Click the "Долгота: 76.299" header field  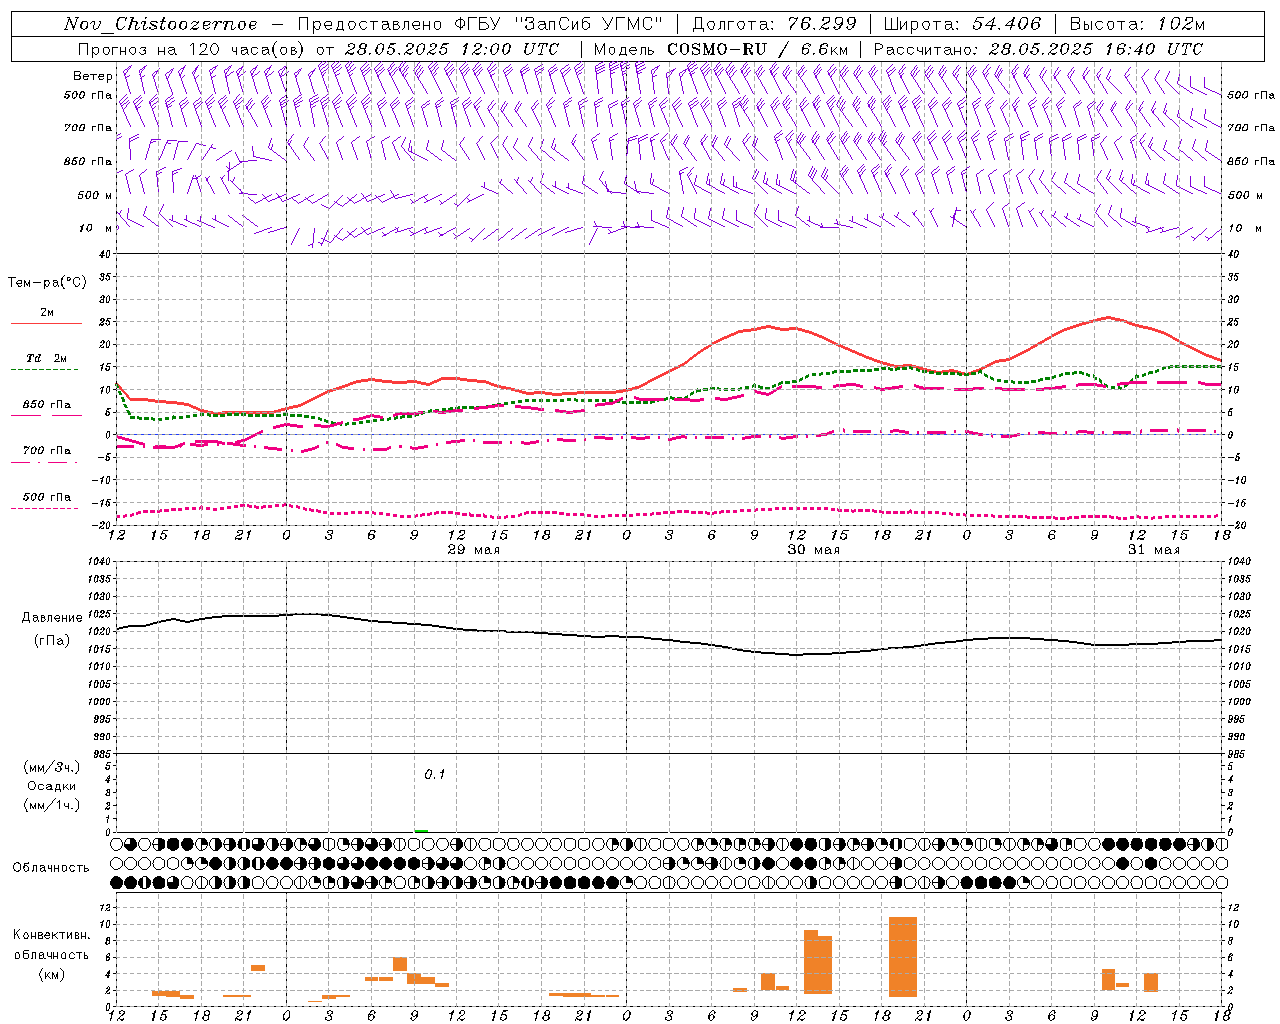pos(774,24)
